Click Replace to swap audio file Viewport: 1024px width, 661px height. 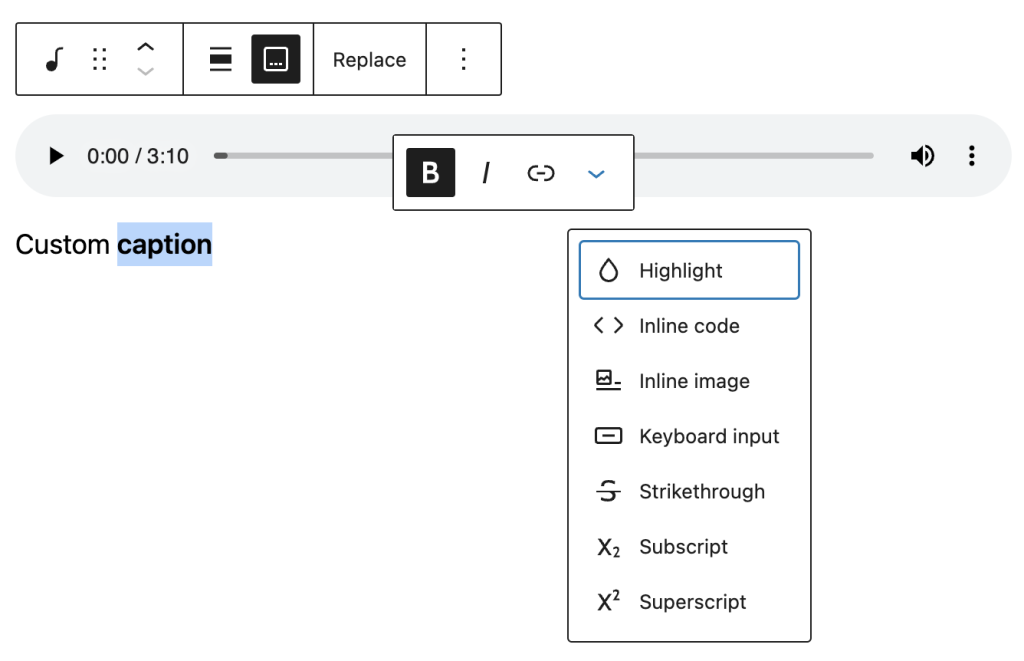pyautogui.click(x=369, y=59)
